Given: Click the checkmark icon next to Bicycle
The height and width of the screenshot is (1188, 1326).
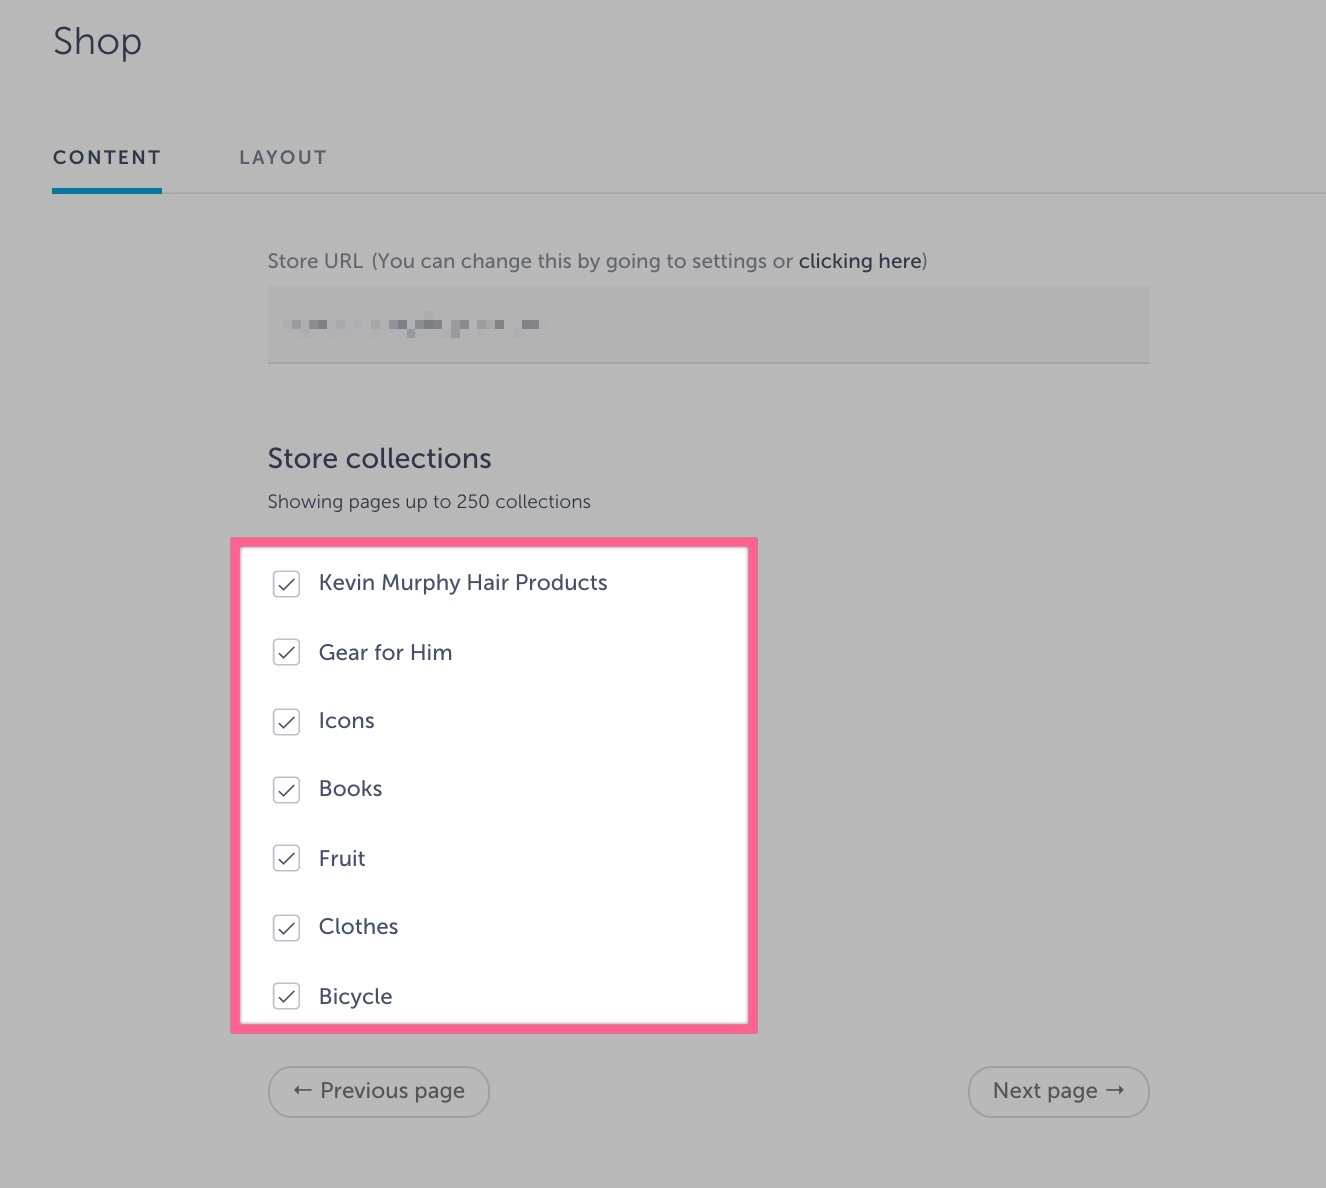Looking at the screenshot, I should point(286,996).
